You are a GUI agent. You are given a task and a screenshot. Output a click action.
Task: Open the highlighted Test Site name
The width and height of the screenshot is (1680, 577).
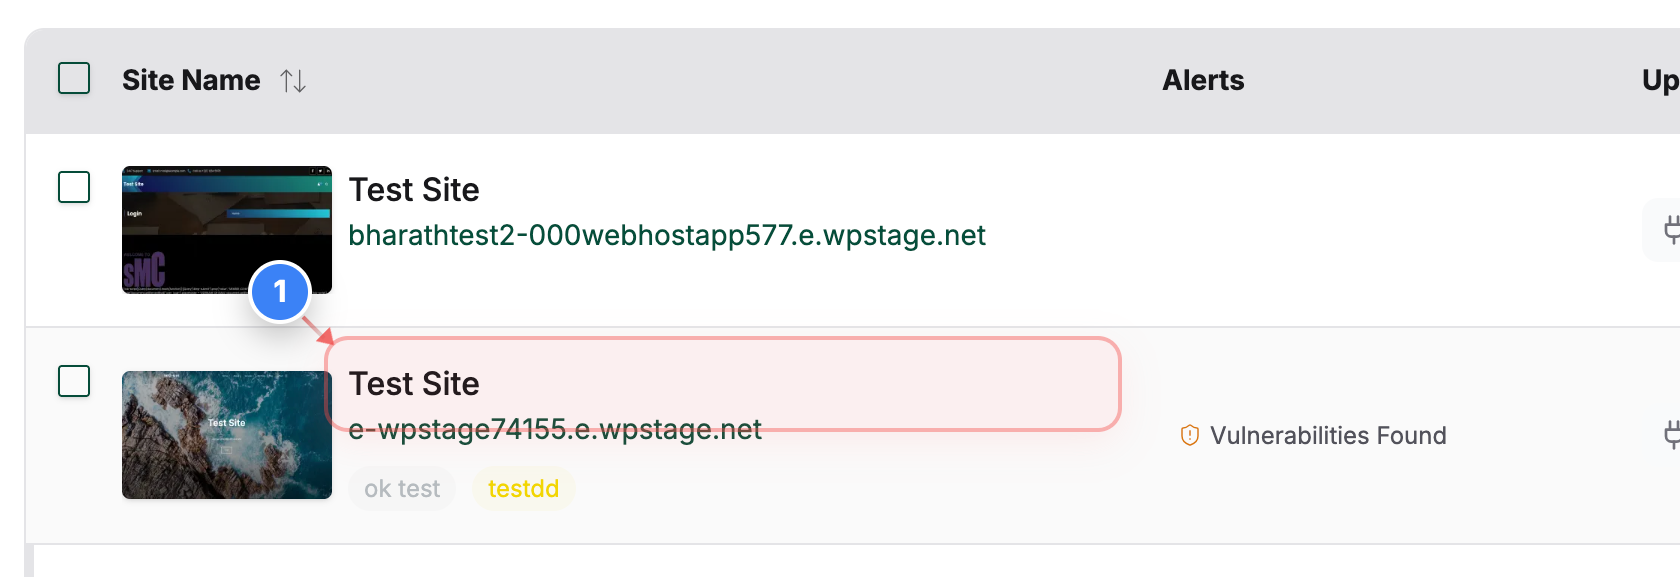414,383
